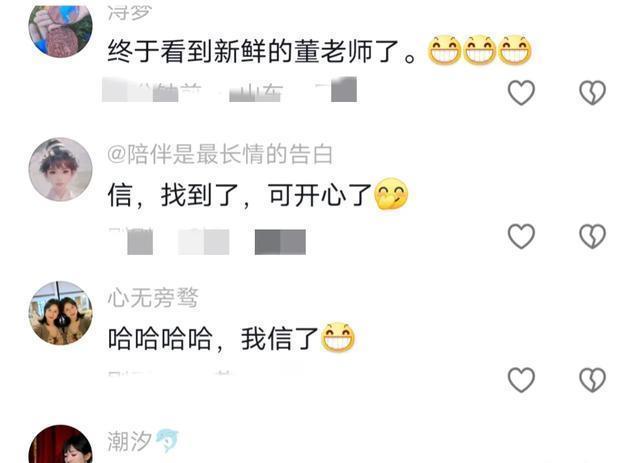Tap broken heart on 我信了 comment
The width and height of the screenshot is (640, 463).
[592, 380]
